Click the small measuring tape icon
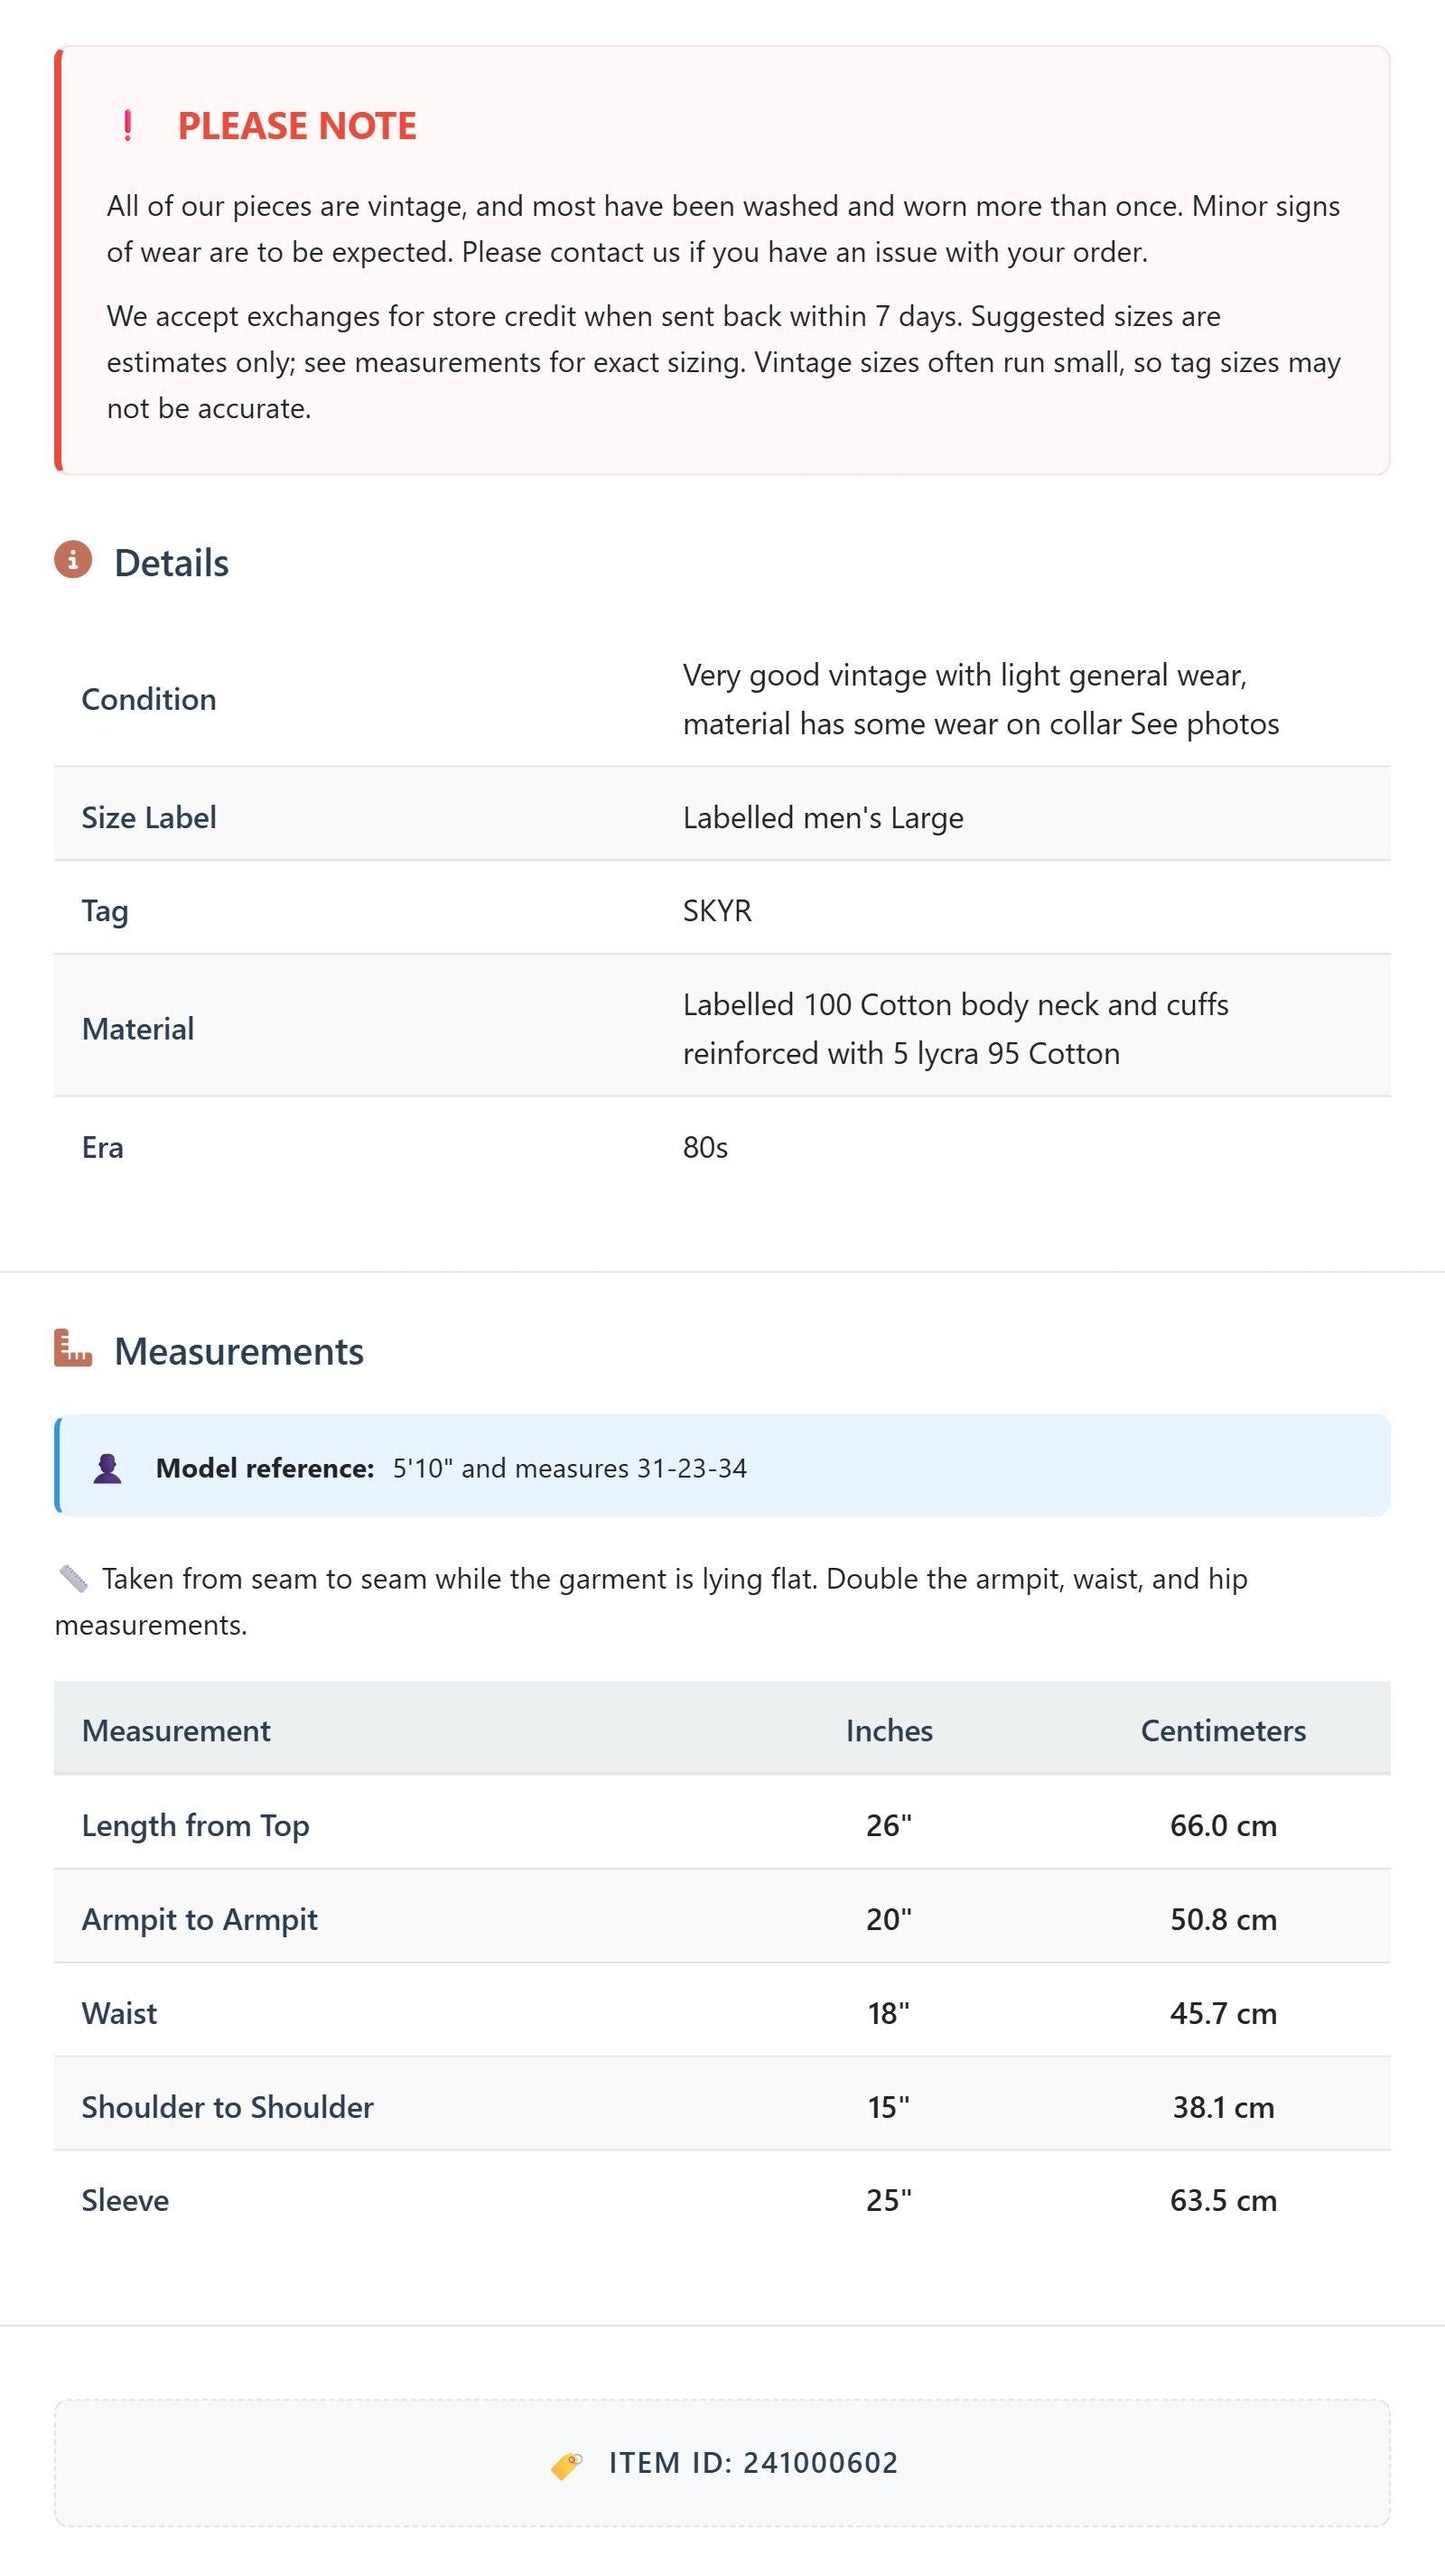Viewport: 1445px width, 2574px height. [74, 1579]
